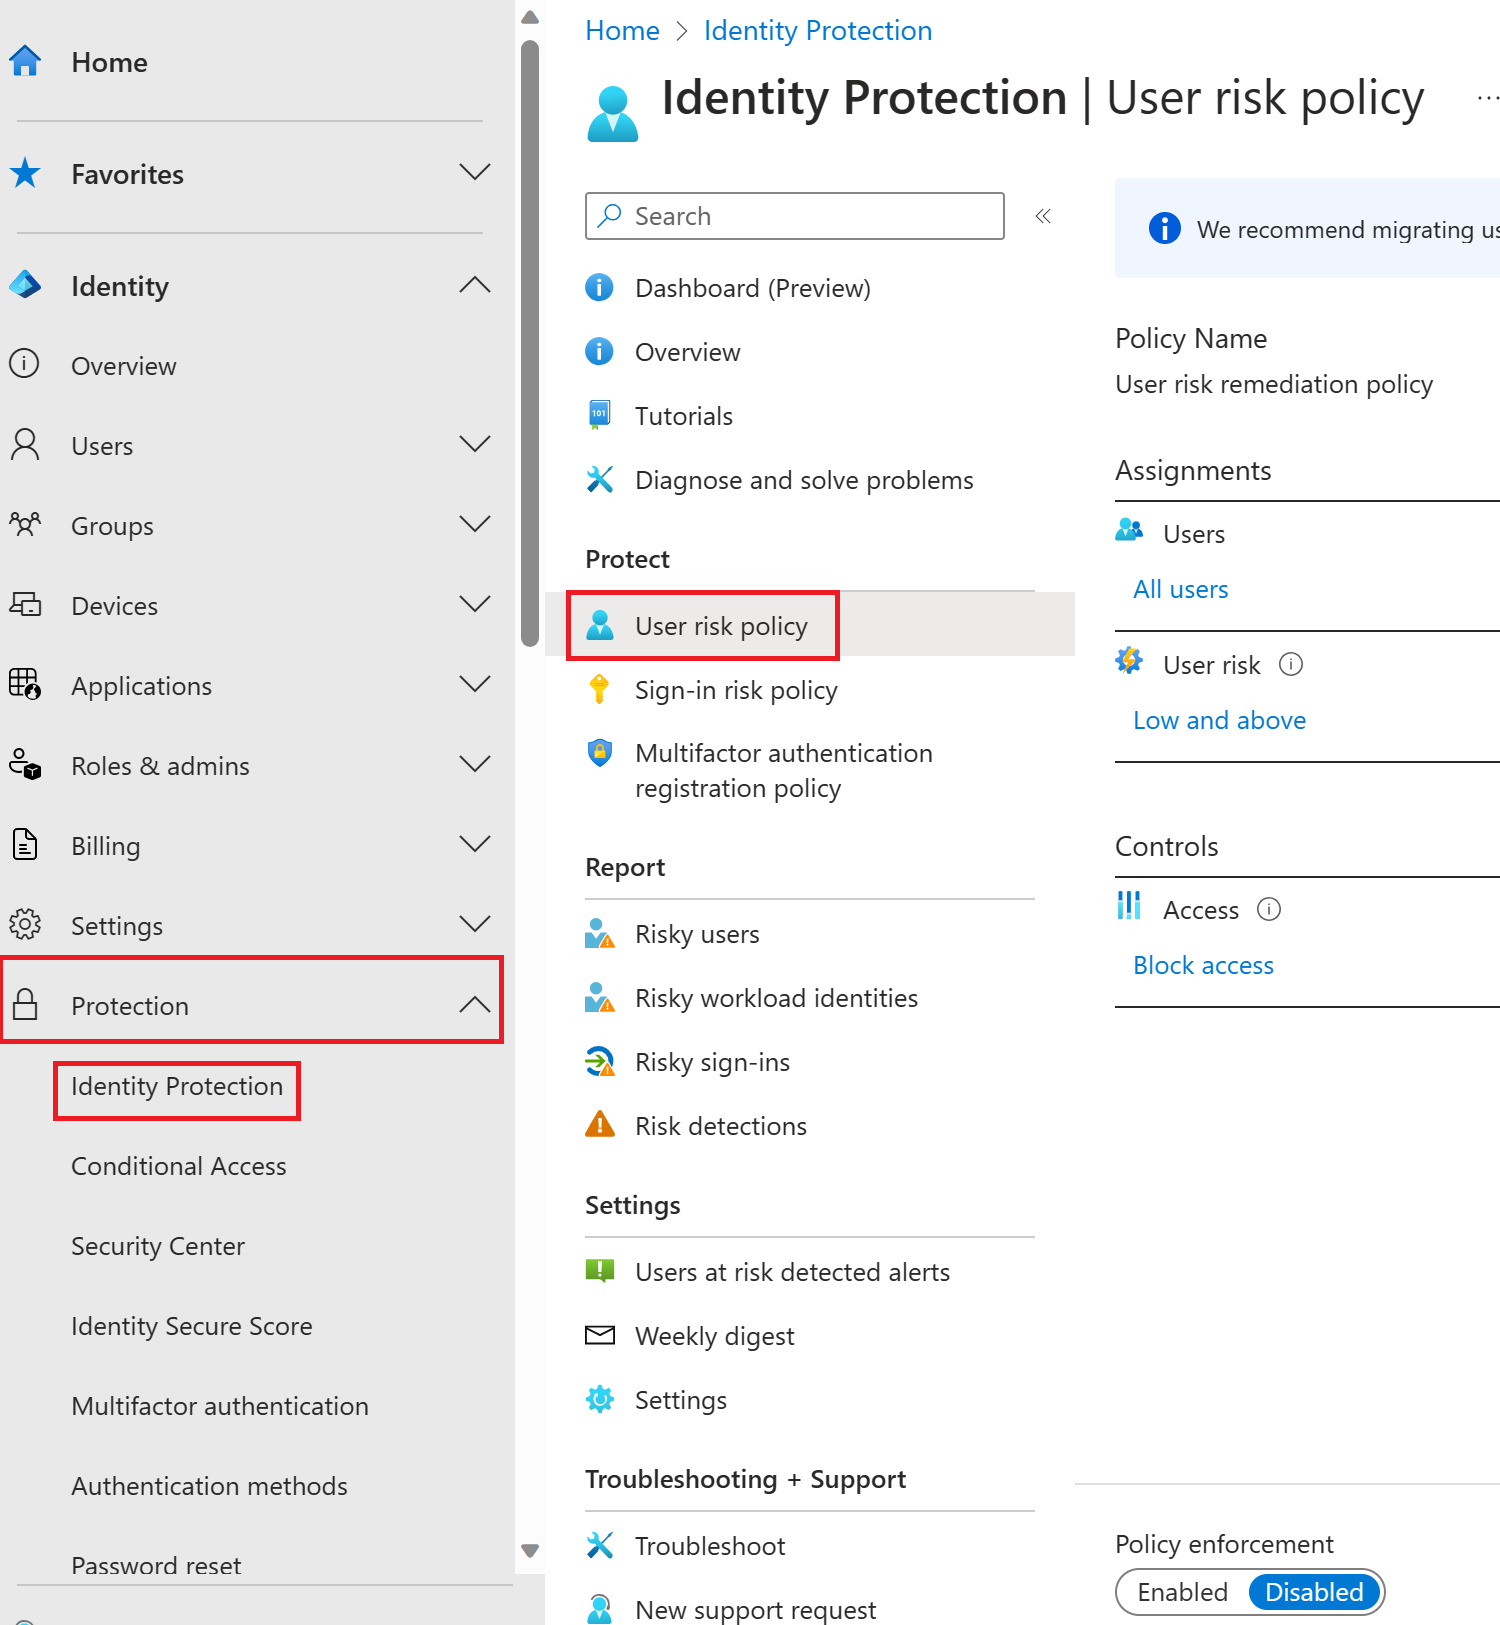Open the ellipsis more options beside title

tap(1488, 98)
